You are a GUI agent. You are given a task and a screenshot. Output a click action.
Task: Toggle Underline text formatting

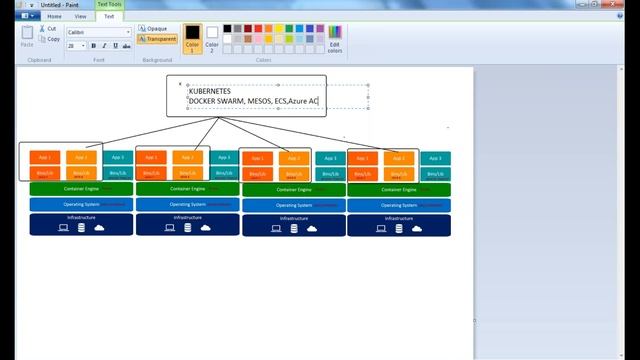tap(116, 46)
